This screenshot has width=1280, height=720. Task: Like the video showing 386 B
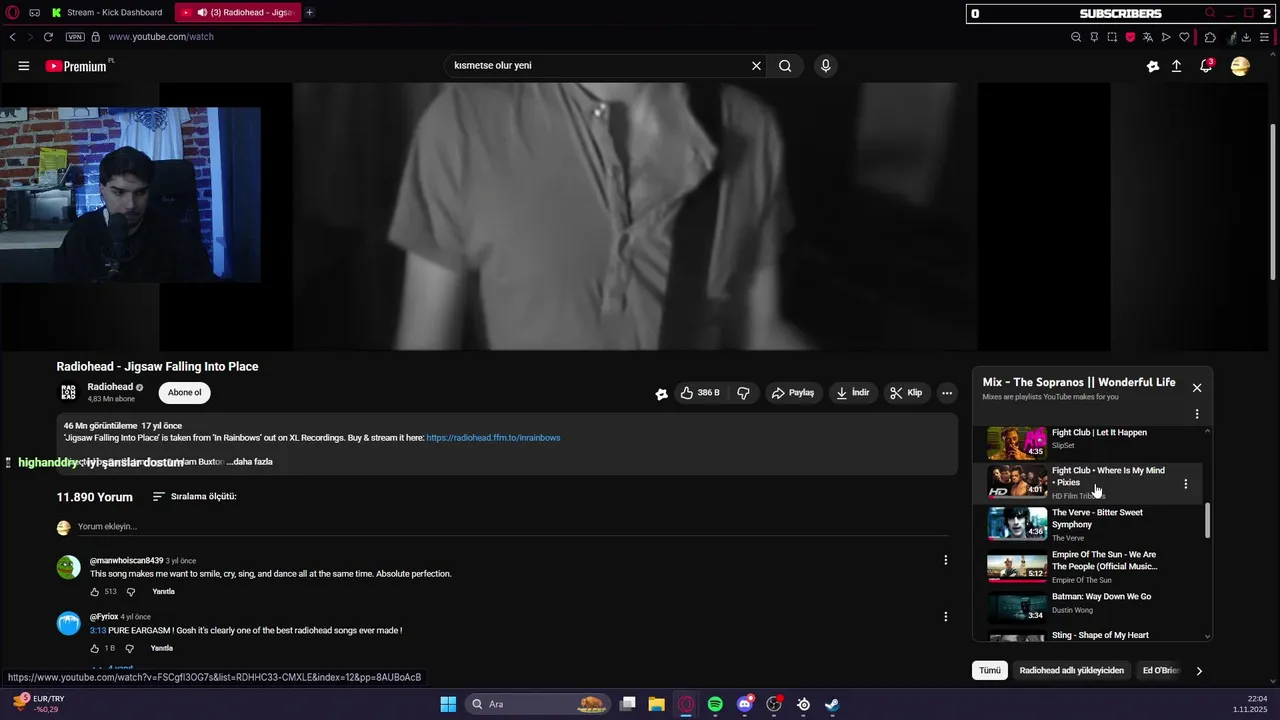tap(700, 393)
